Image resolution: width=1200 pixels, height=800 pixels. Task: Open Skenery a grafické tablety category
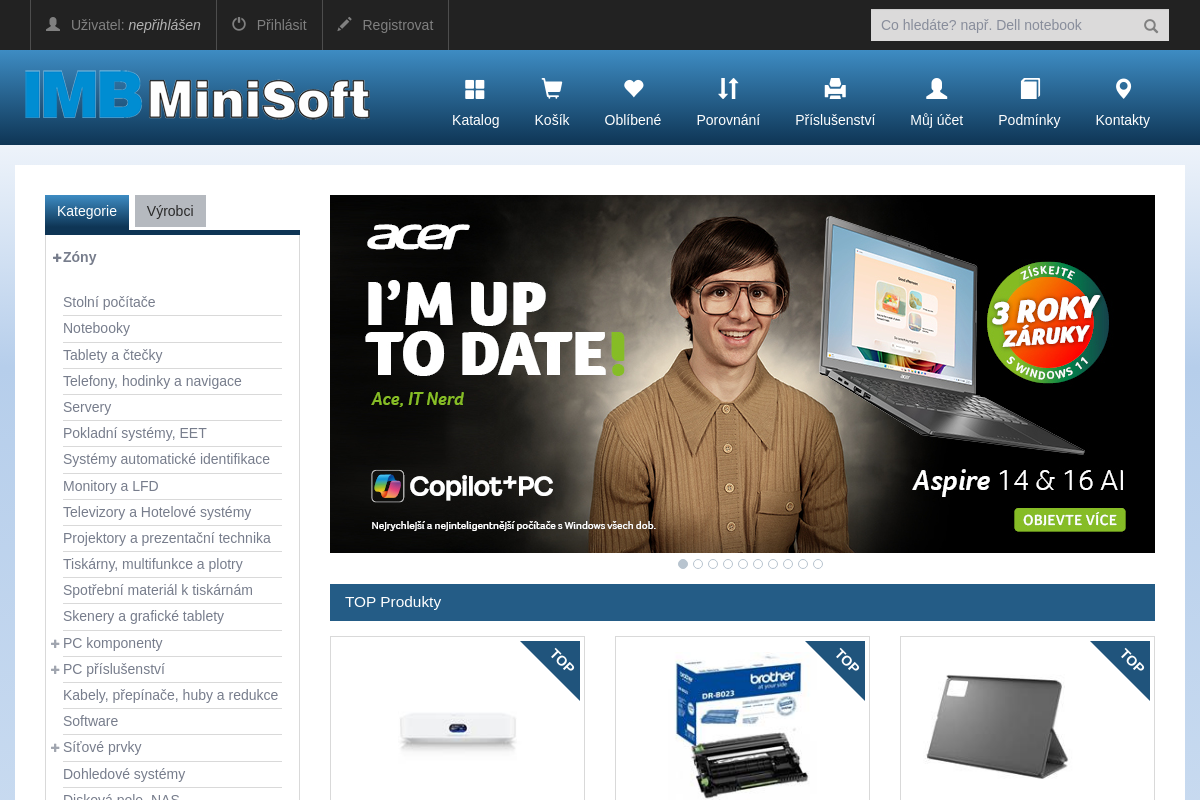tap(143, 616)
